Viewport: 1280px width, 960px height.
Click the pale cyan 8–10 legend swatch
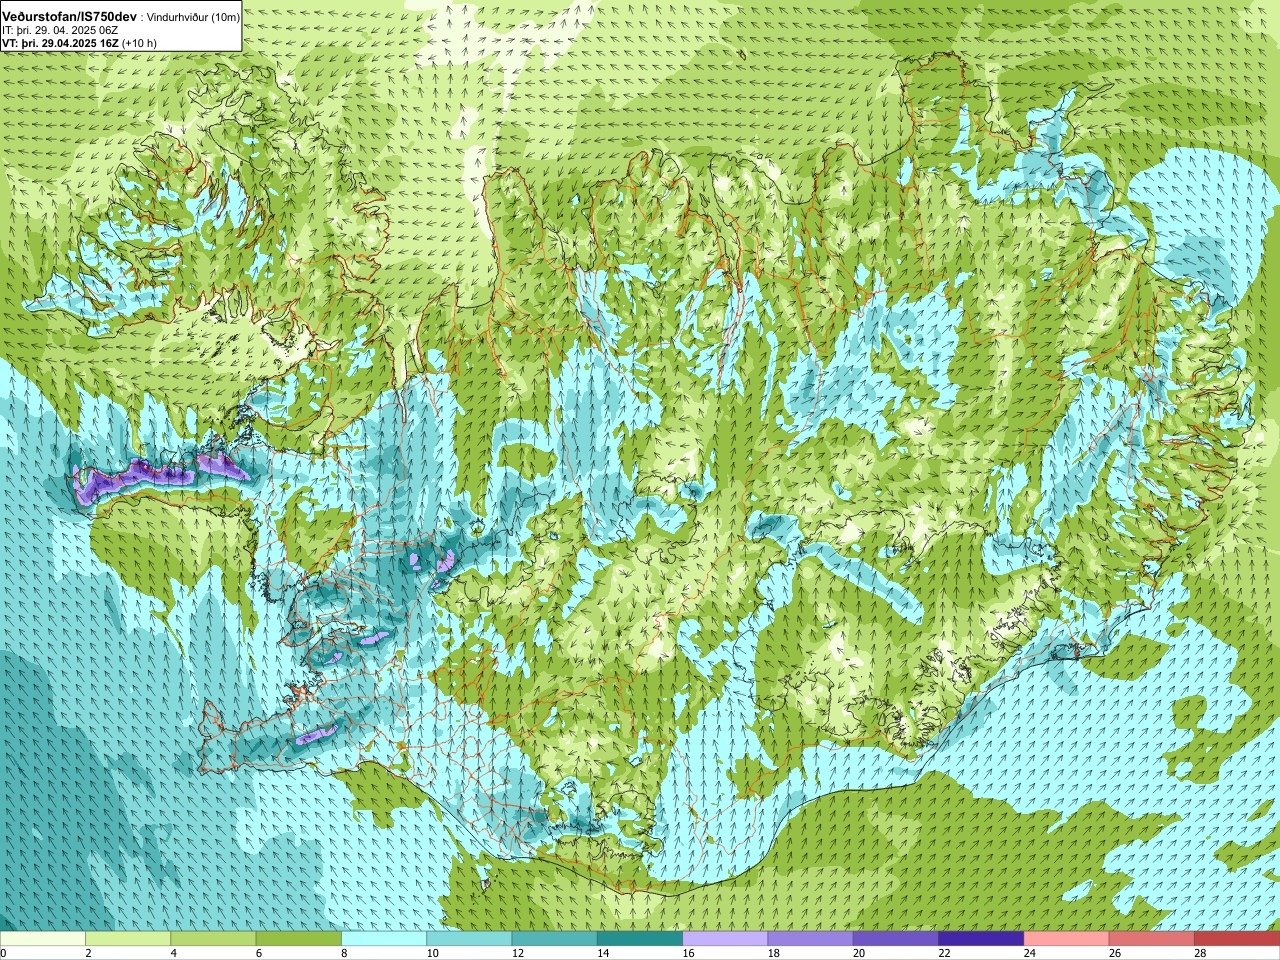point(384,939)
